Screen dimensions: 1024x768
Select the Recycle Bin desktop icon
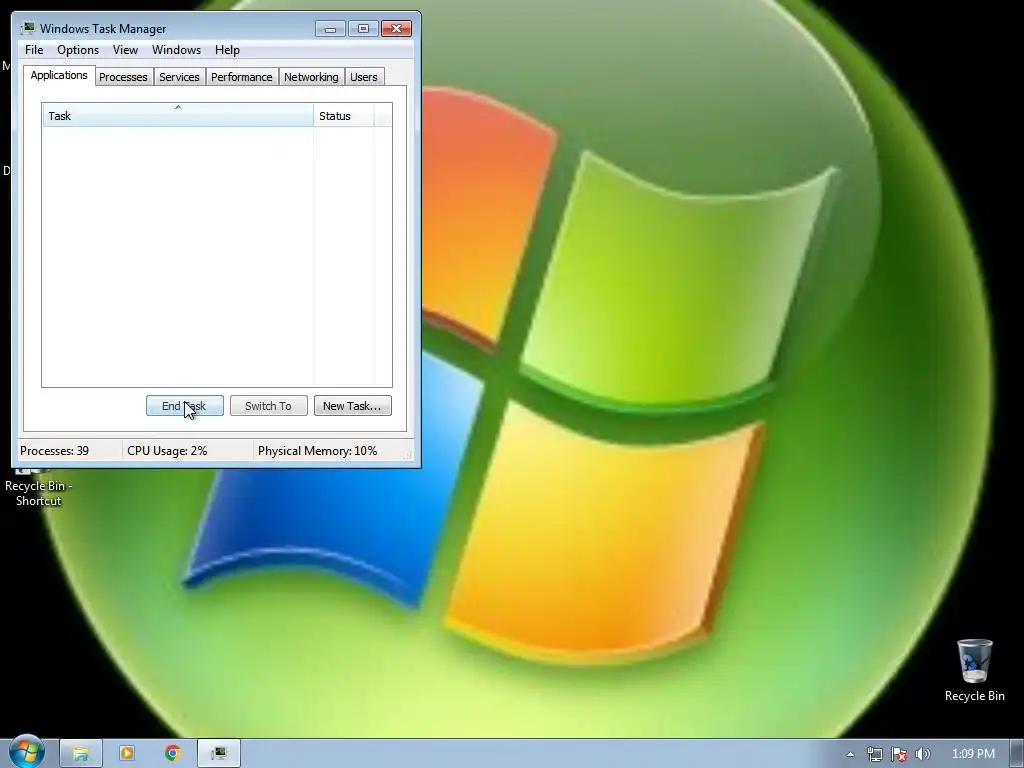coord(974,671)
